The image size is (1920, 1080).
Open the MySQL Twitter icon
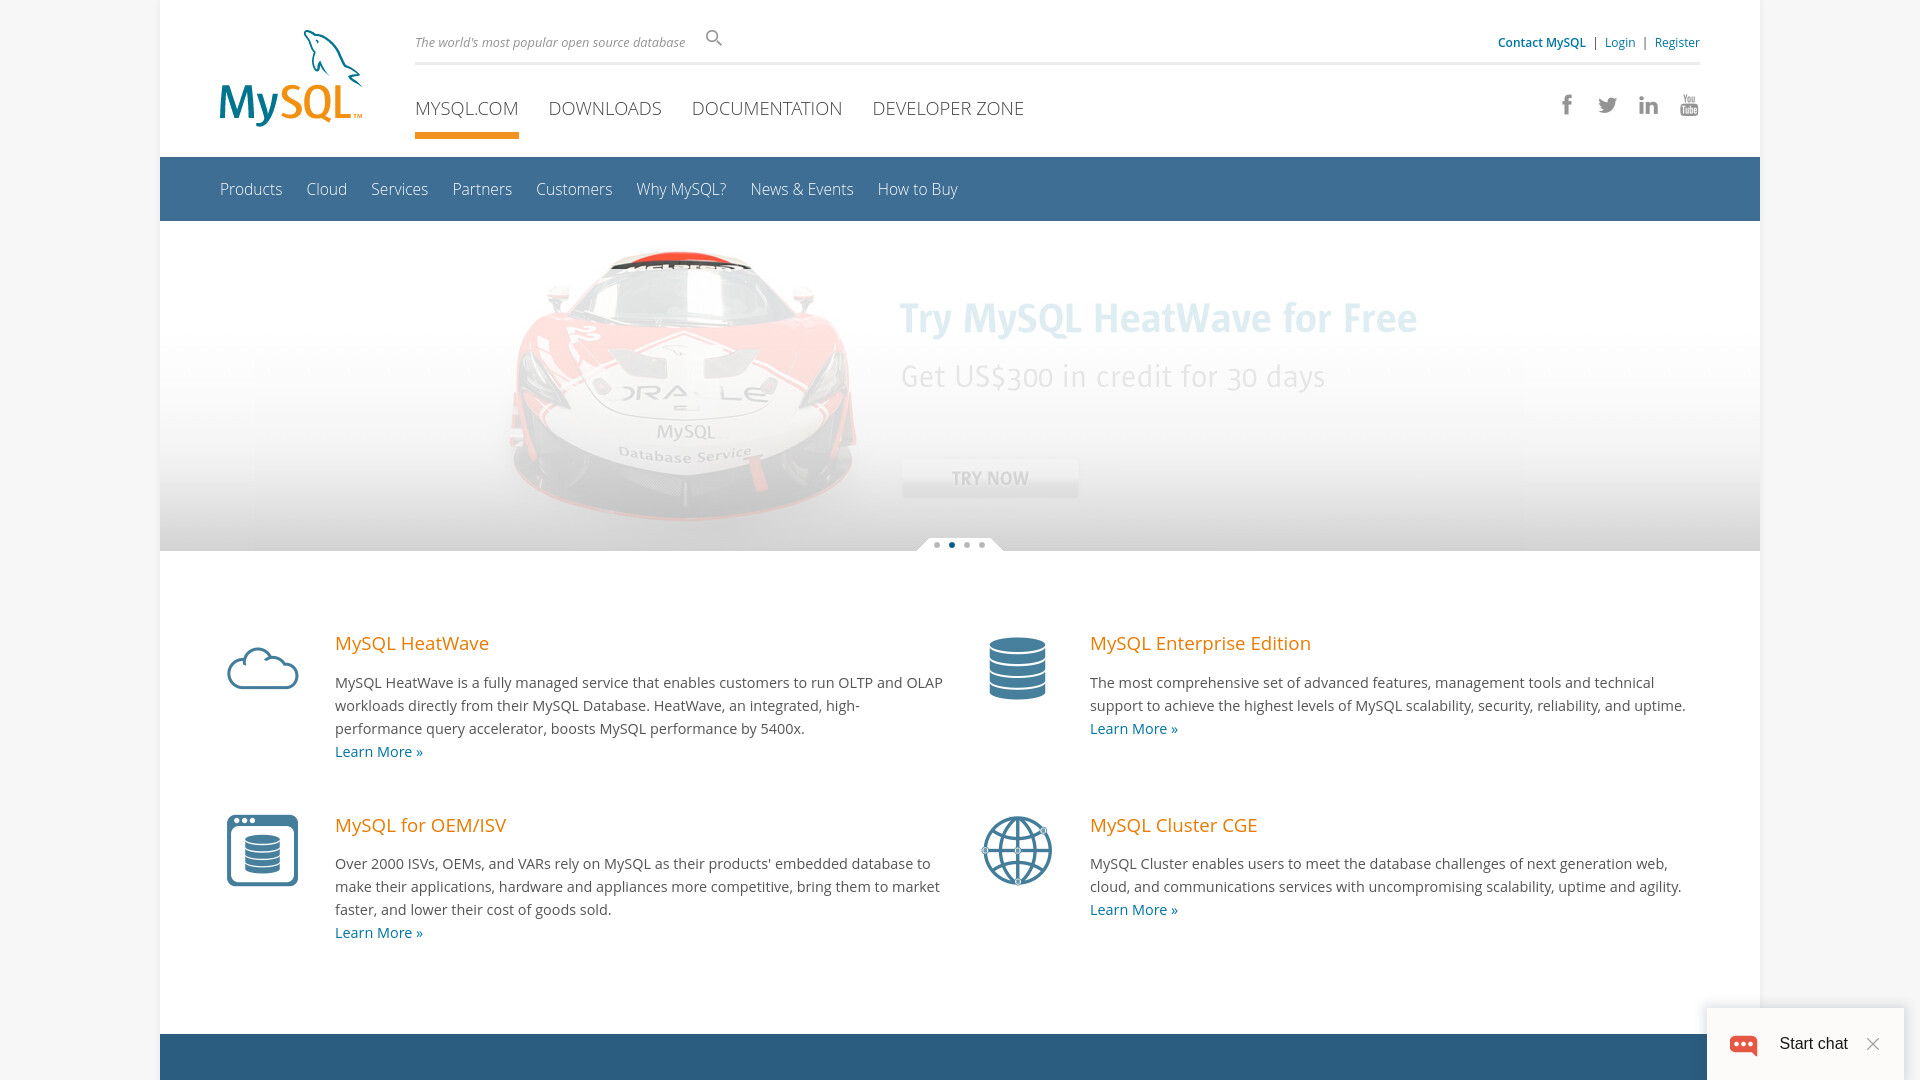pos(1607,105)
